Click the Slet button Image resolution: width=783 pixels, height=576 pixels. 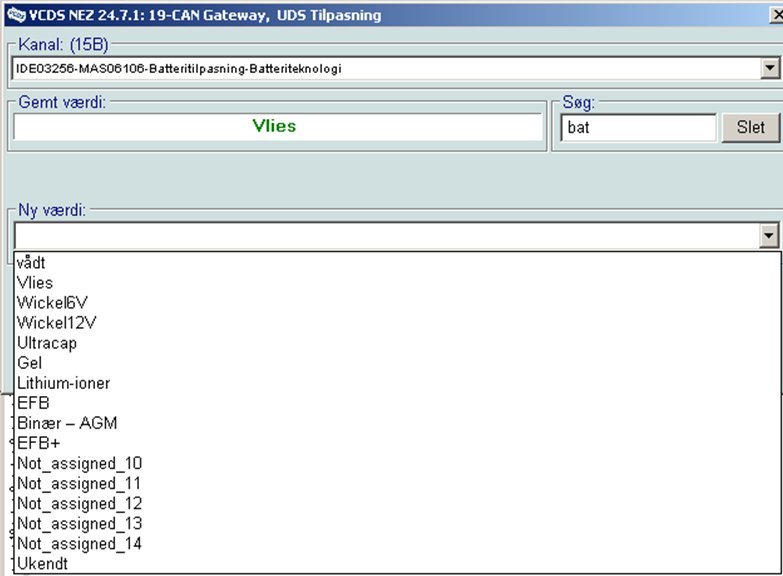pos(750,127)
